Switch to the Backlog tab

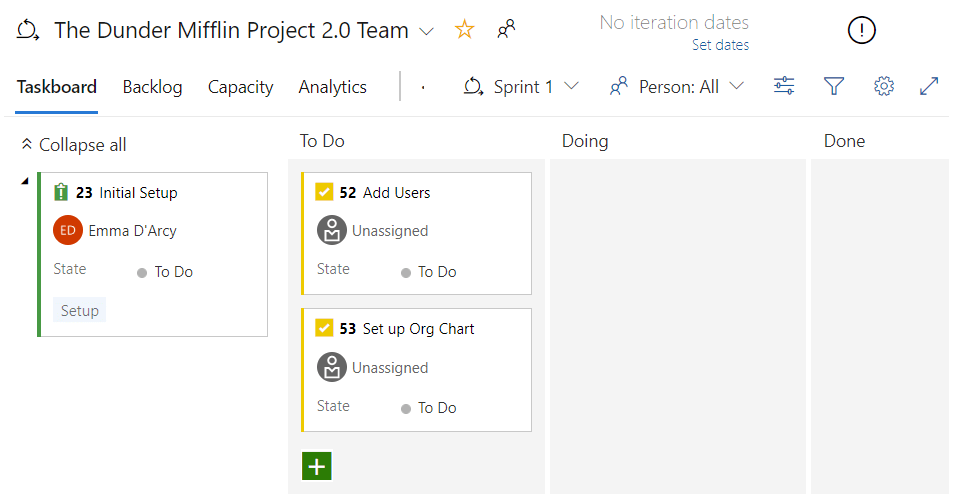coord(152,87)
